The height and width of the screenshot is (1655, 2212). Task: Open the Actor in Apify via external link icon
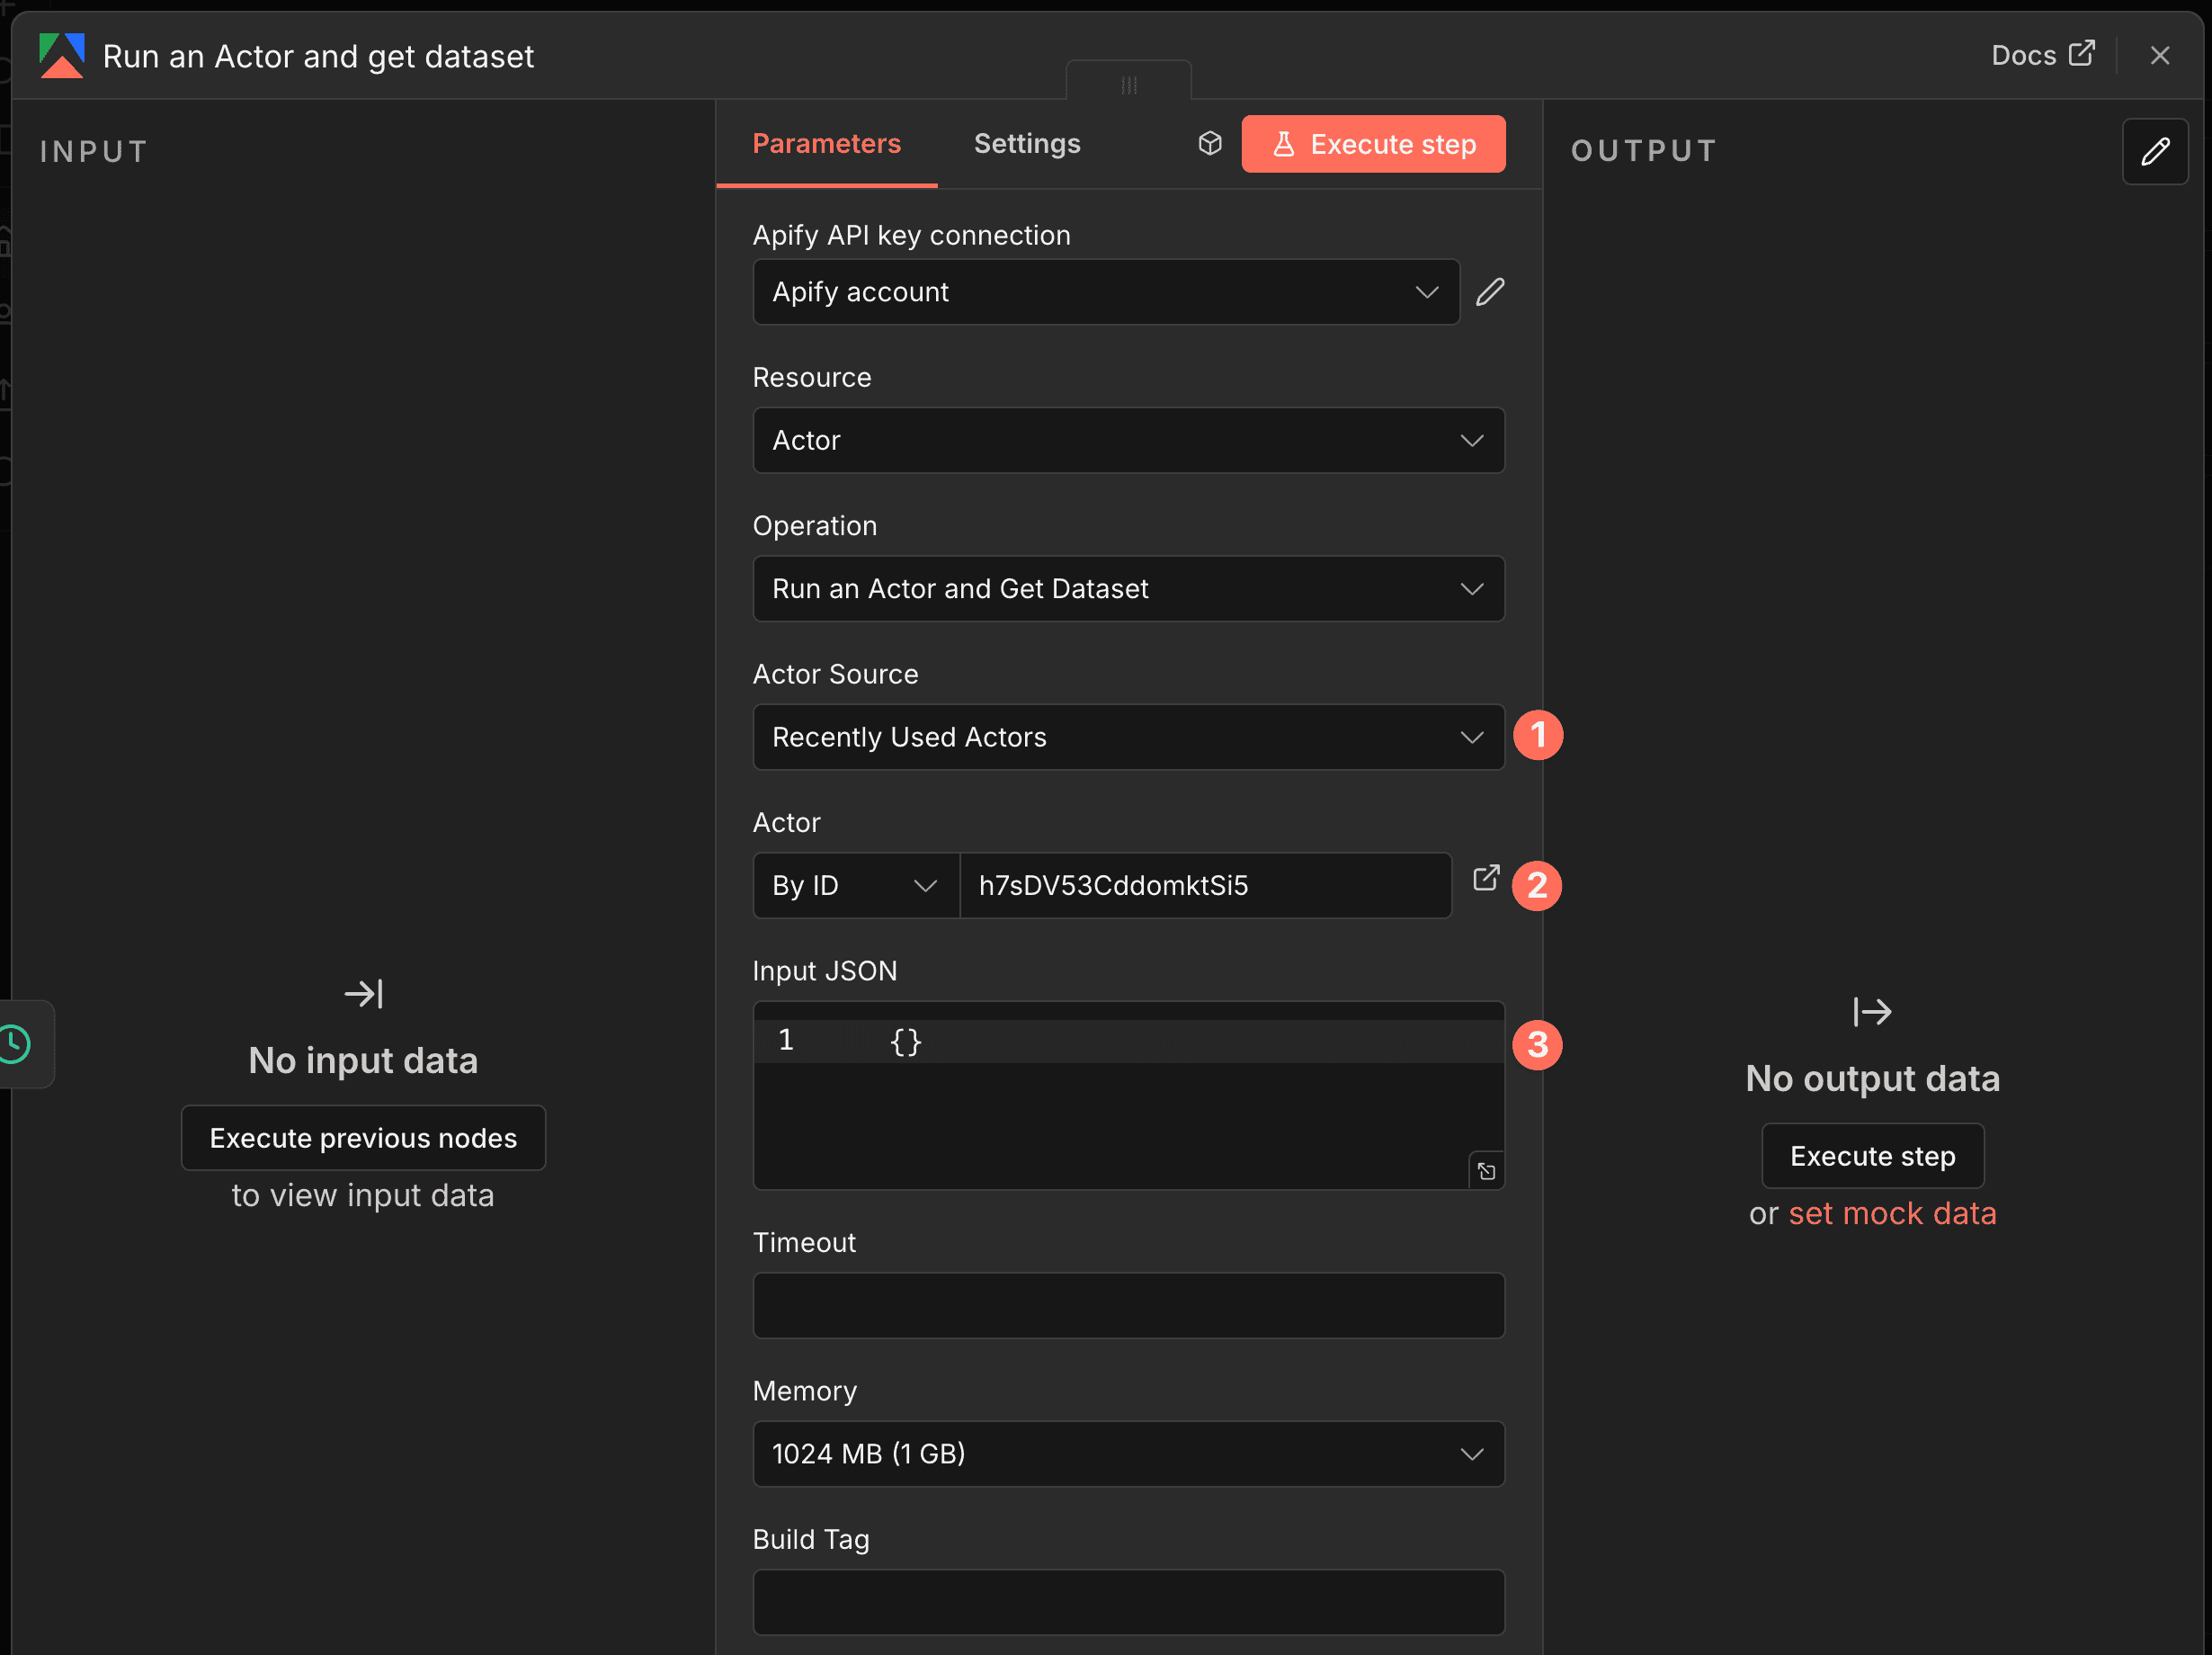(x=1487, y=877)
